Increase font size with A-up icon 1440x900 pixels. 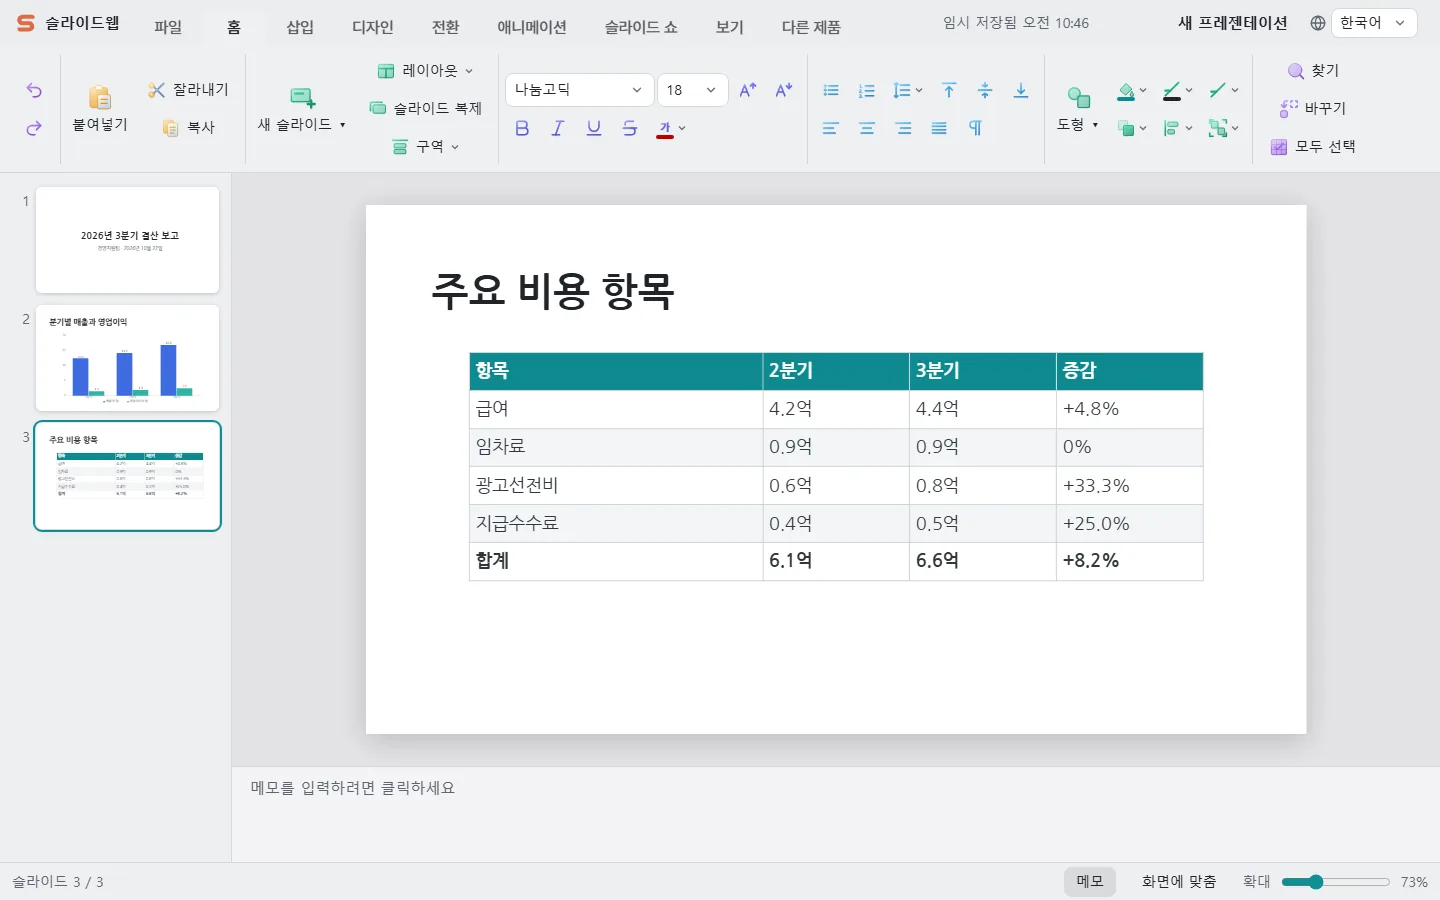[x=748, y=90]
